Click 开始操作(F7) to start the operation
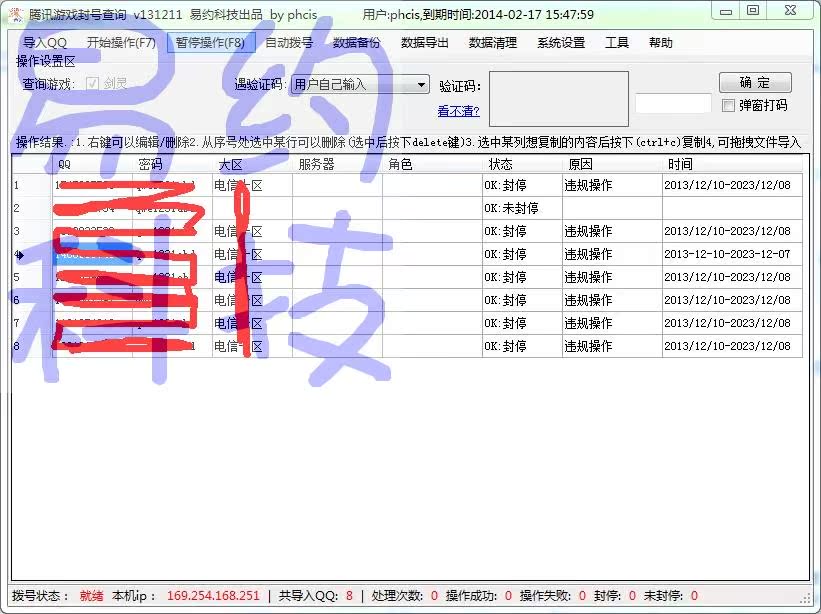This screenshot has height=614, width=821. click(121, 43)
